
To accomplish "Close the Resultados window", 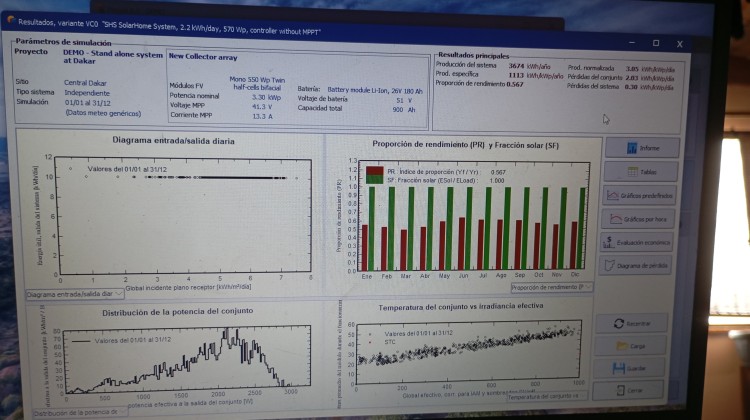I will pos(680,44).
